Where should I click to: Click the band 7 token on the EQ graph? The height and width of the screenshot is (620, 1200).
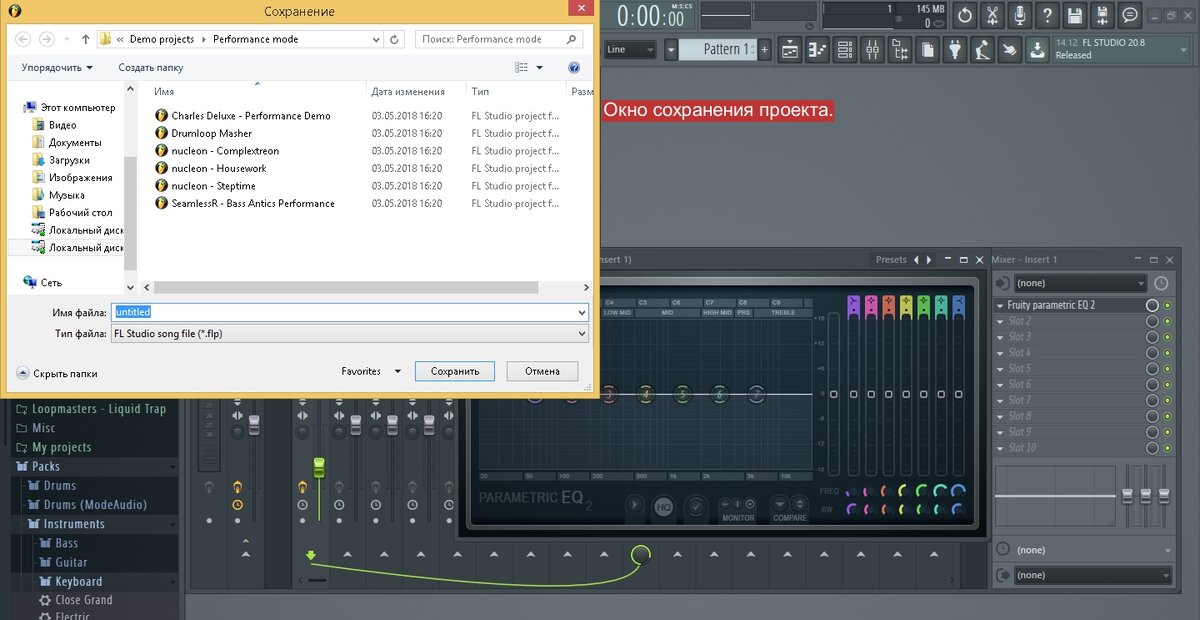tap(757, 395)
